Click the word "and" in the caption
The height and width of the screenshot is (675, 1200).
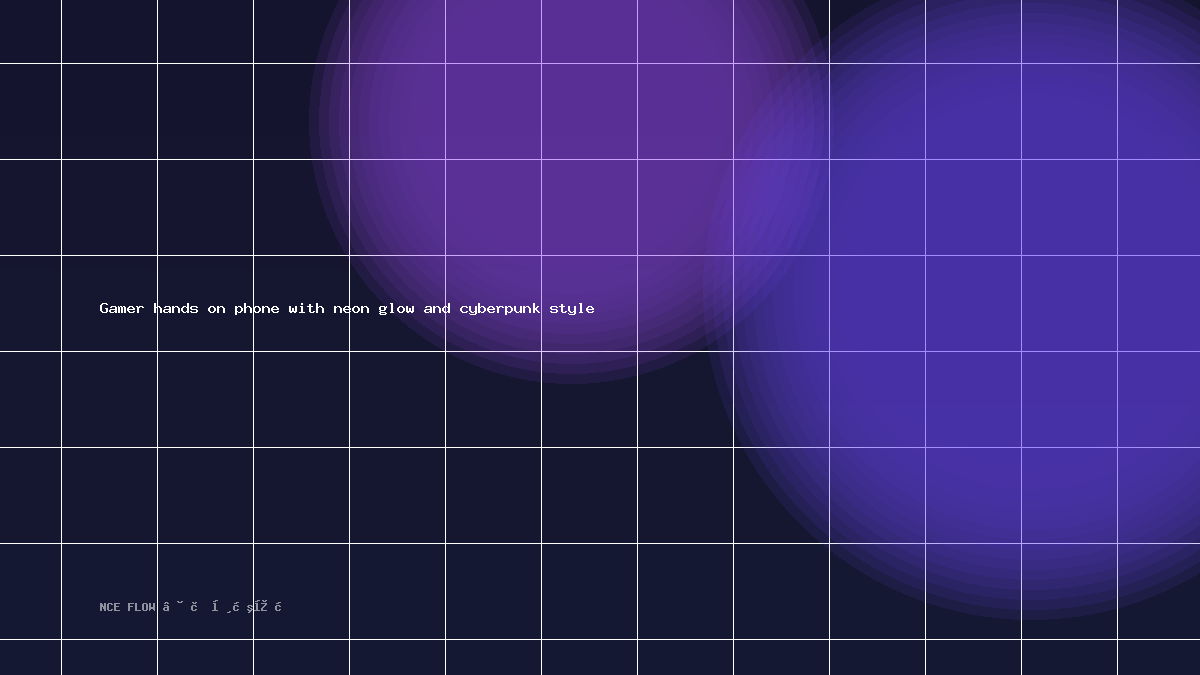click(x=437, y=308)
